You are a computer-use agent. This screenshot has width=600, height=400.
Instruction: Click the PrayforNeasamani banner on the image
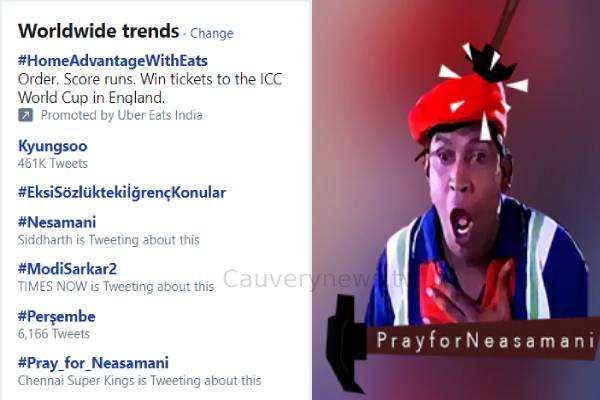coord(483,340)
